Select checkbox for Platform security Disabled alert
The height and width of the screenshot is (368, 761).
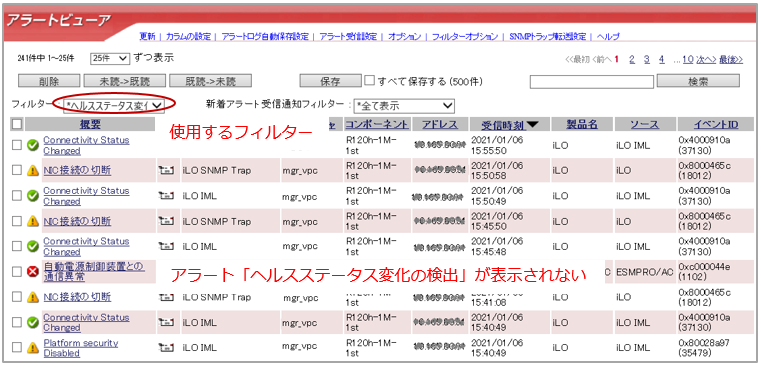click(x=17, y=348)
